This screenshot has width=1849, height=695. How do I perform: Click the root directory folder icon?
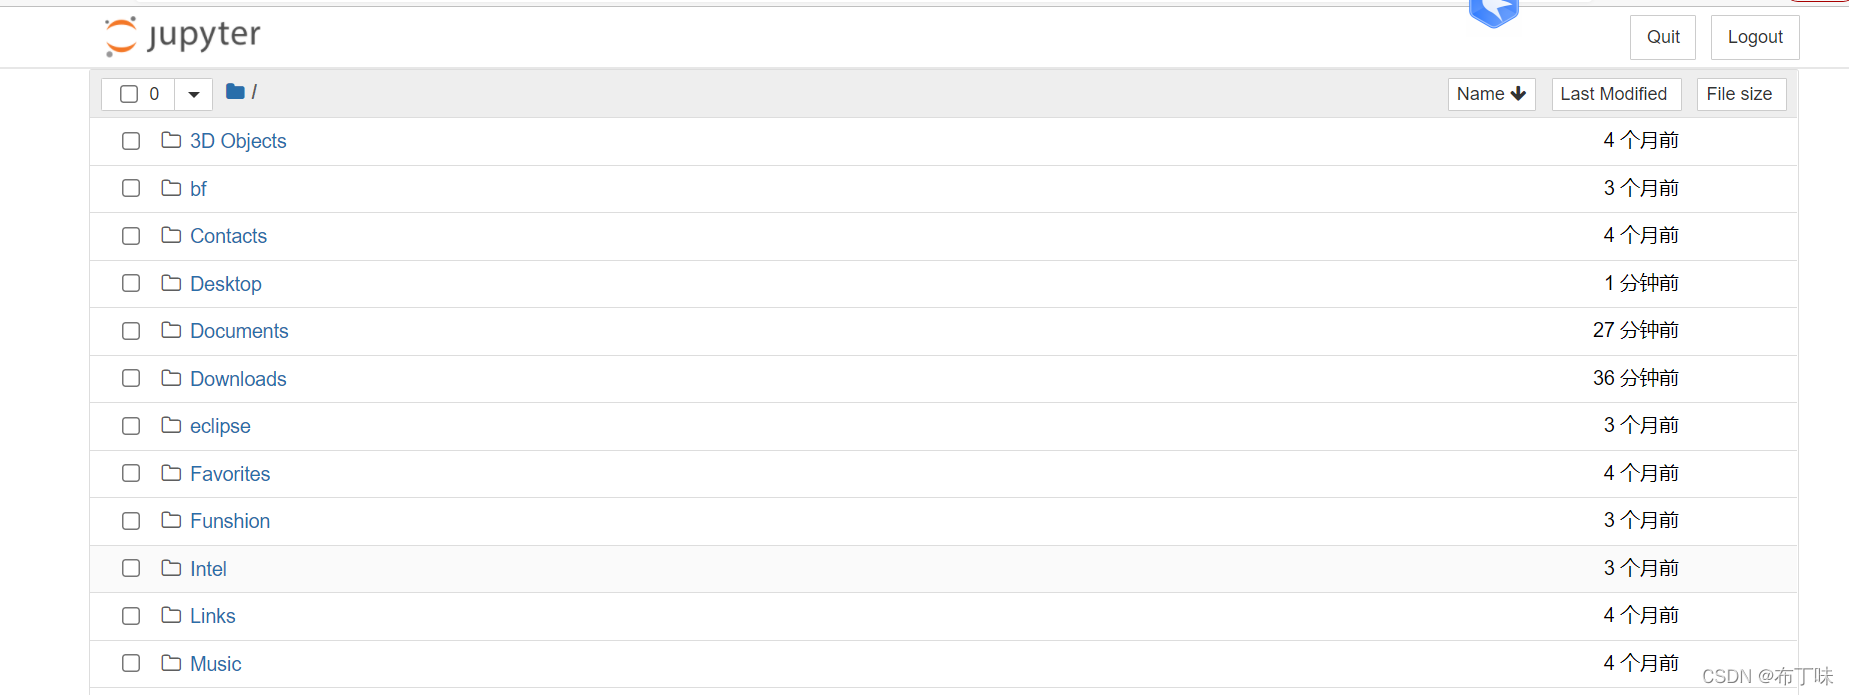pyautogui.click(x=235, y=92)
